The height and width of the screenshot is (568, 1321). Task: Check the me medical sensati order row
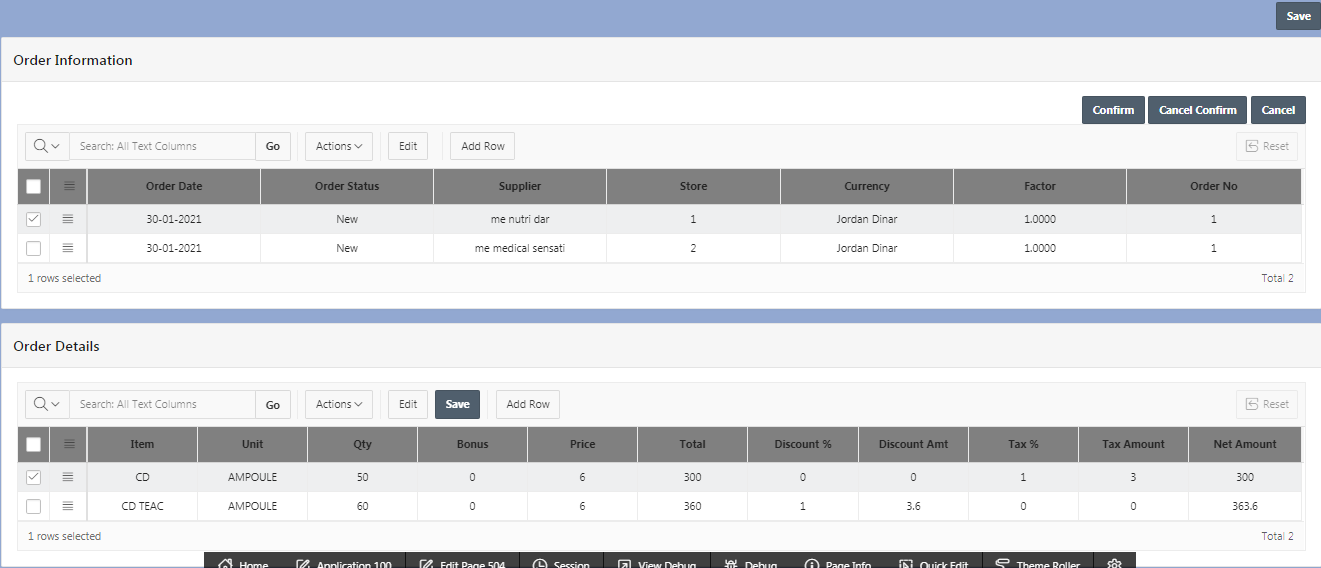pos(34,248)
